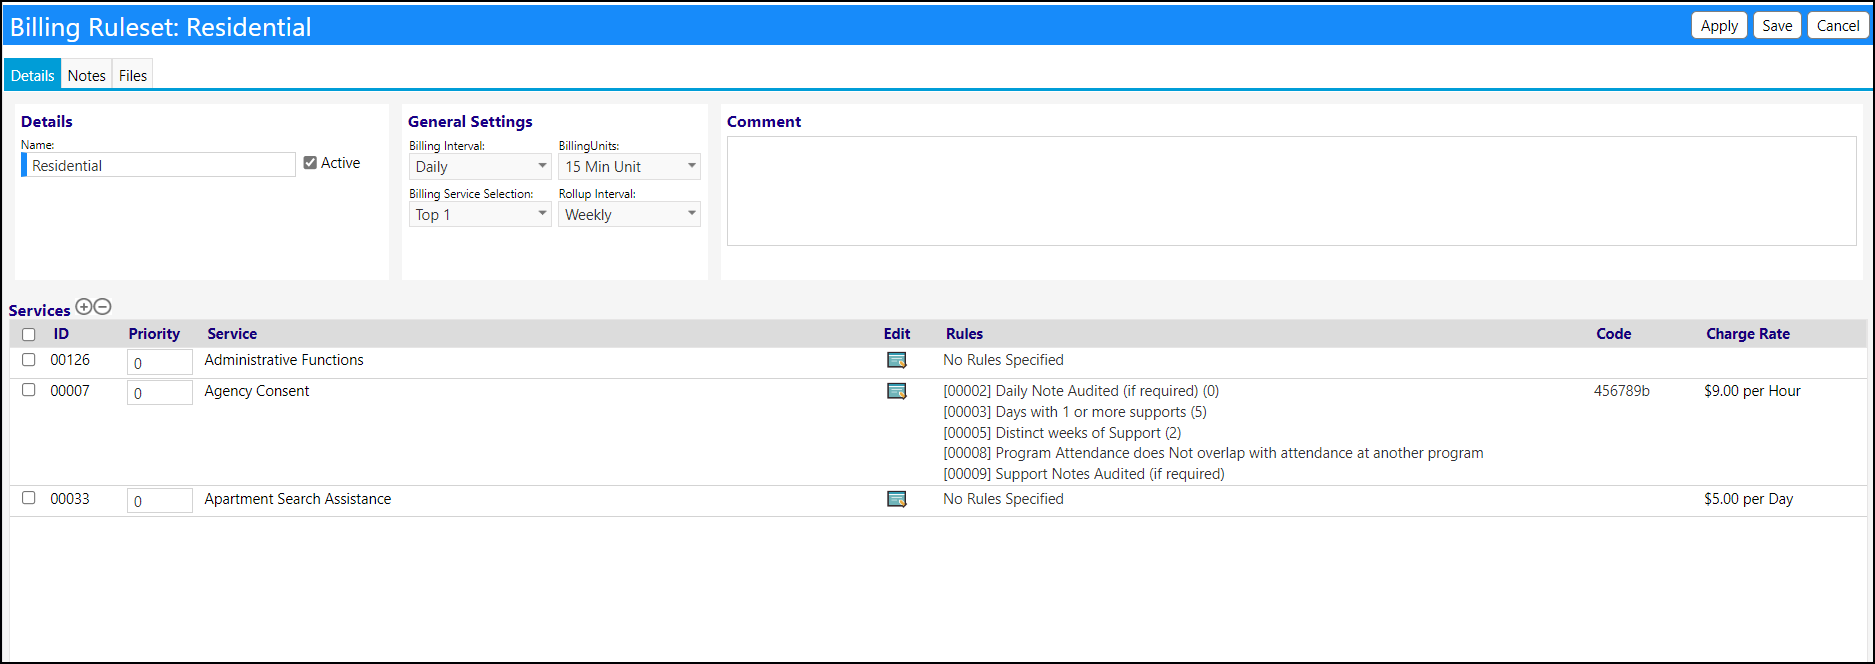Viewport: 1875px width, 664px height.
Task: Click the Priority column header
Action: (154, 334)
